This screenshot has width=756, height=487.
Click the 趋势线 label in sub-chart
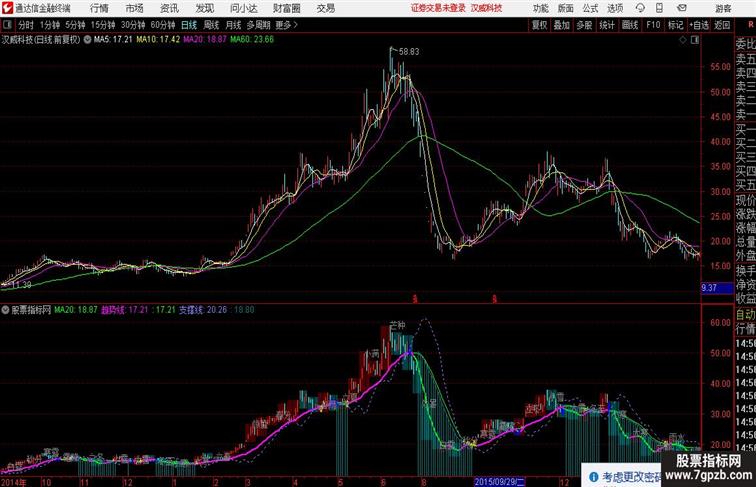pos(113,310)
